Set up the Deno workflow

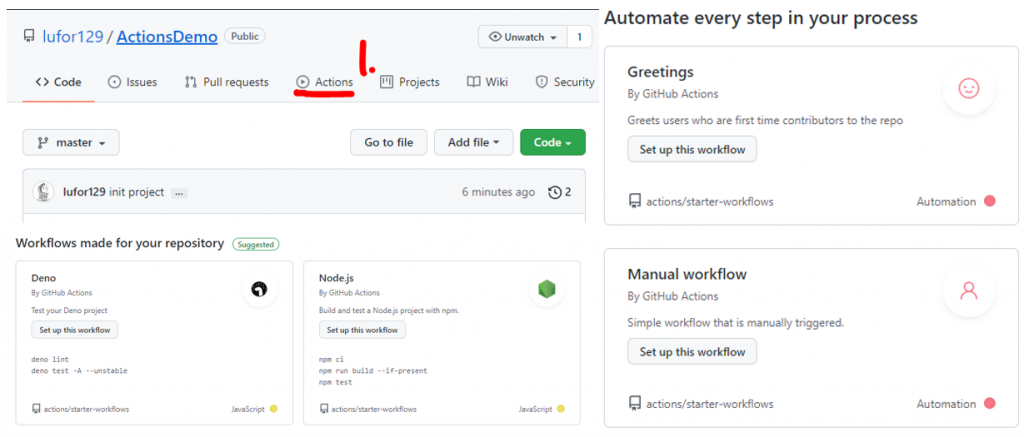(74, 330)
